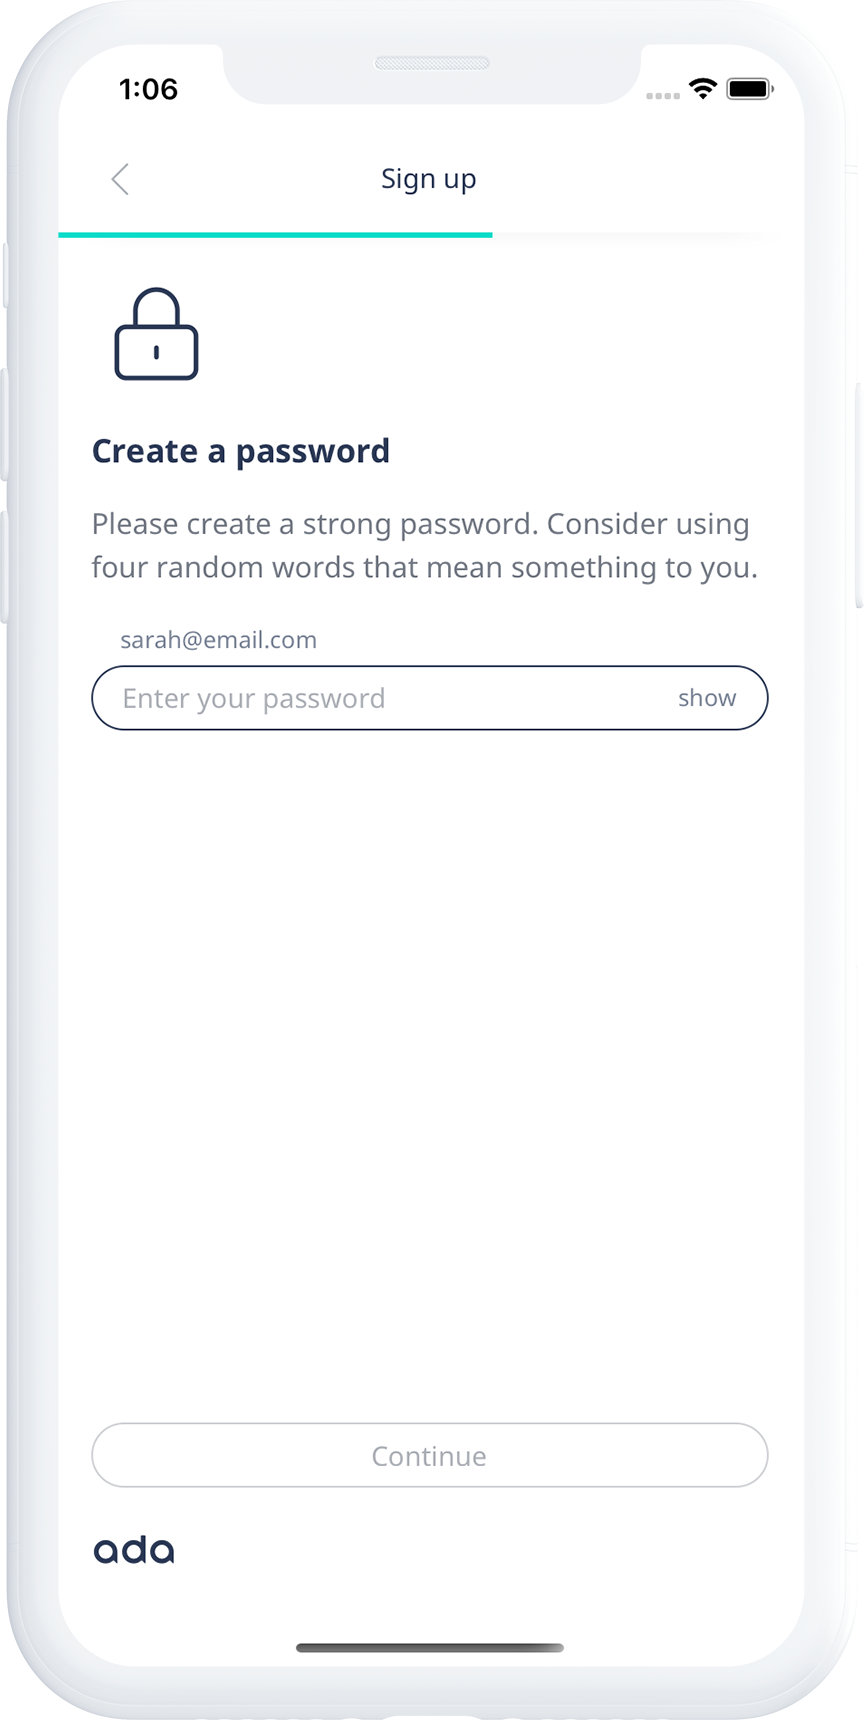Tap the back chevron arrow
Viewport: 864px width, 1720px height.
tap(120, 180)
